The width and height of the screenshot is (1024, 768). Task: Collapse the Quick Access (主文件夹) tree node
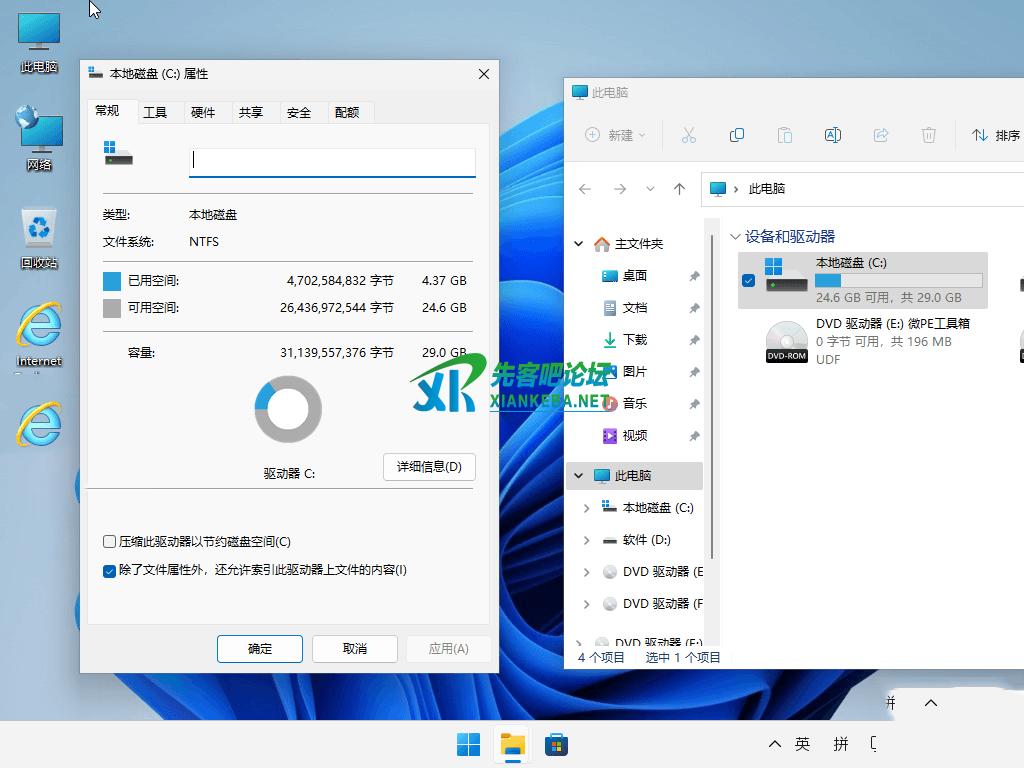pyautogui.click(x=578, y=244)
